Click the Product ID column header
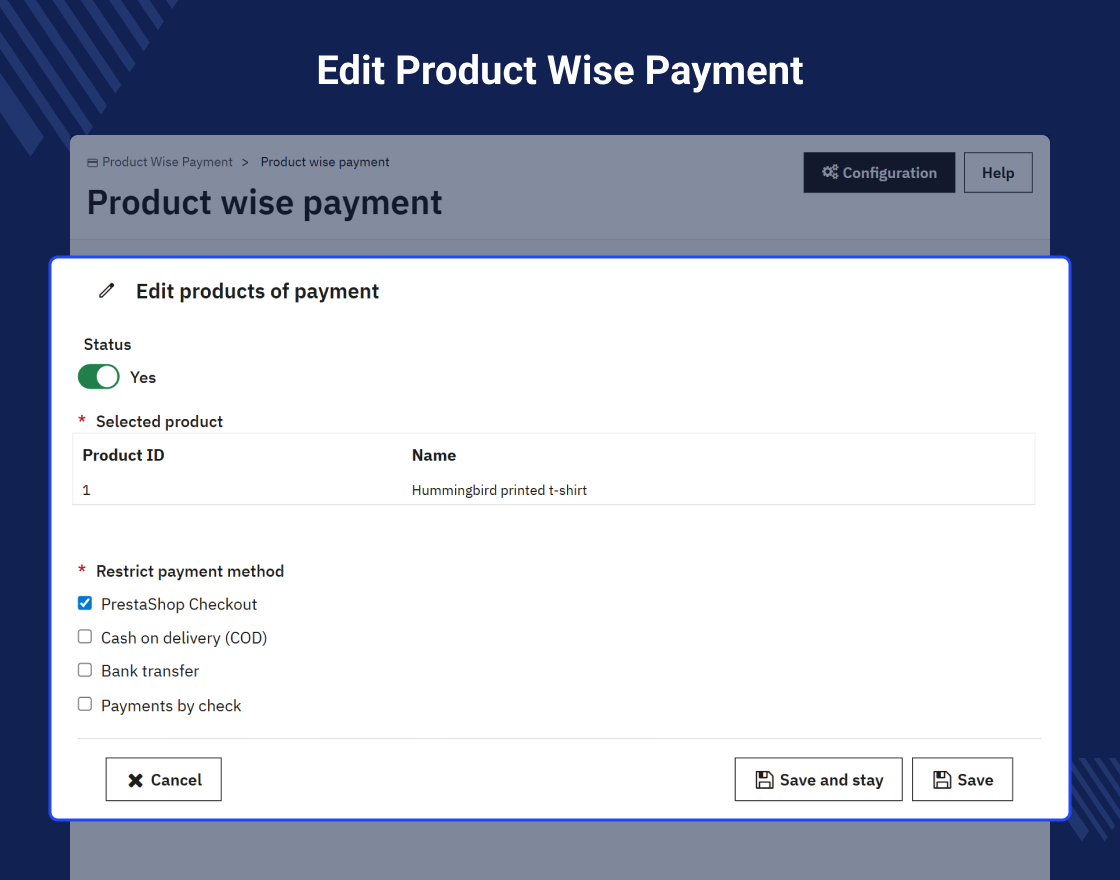1120x880 pixels. pyautogui.click(x=124, y=455)
